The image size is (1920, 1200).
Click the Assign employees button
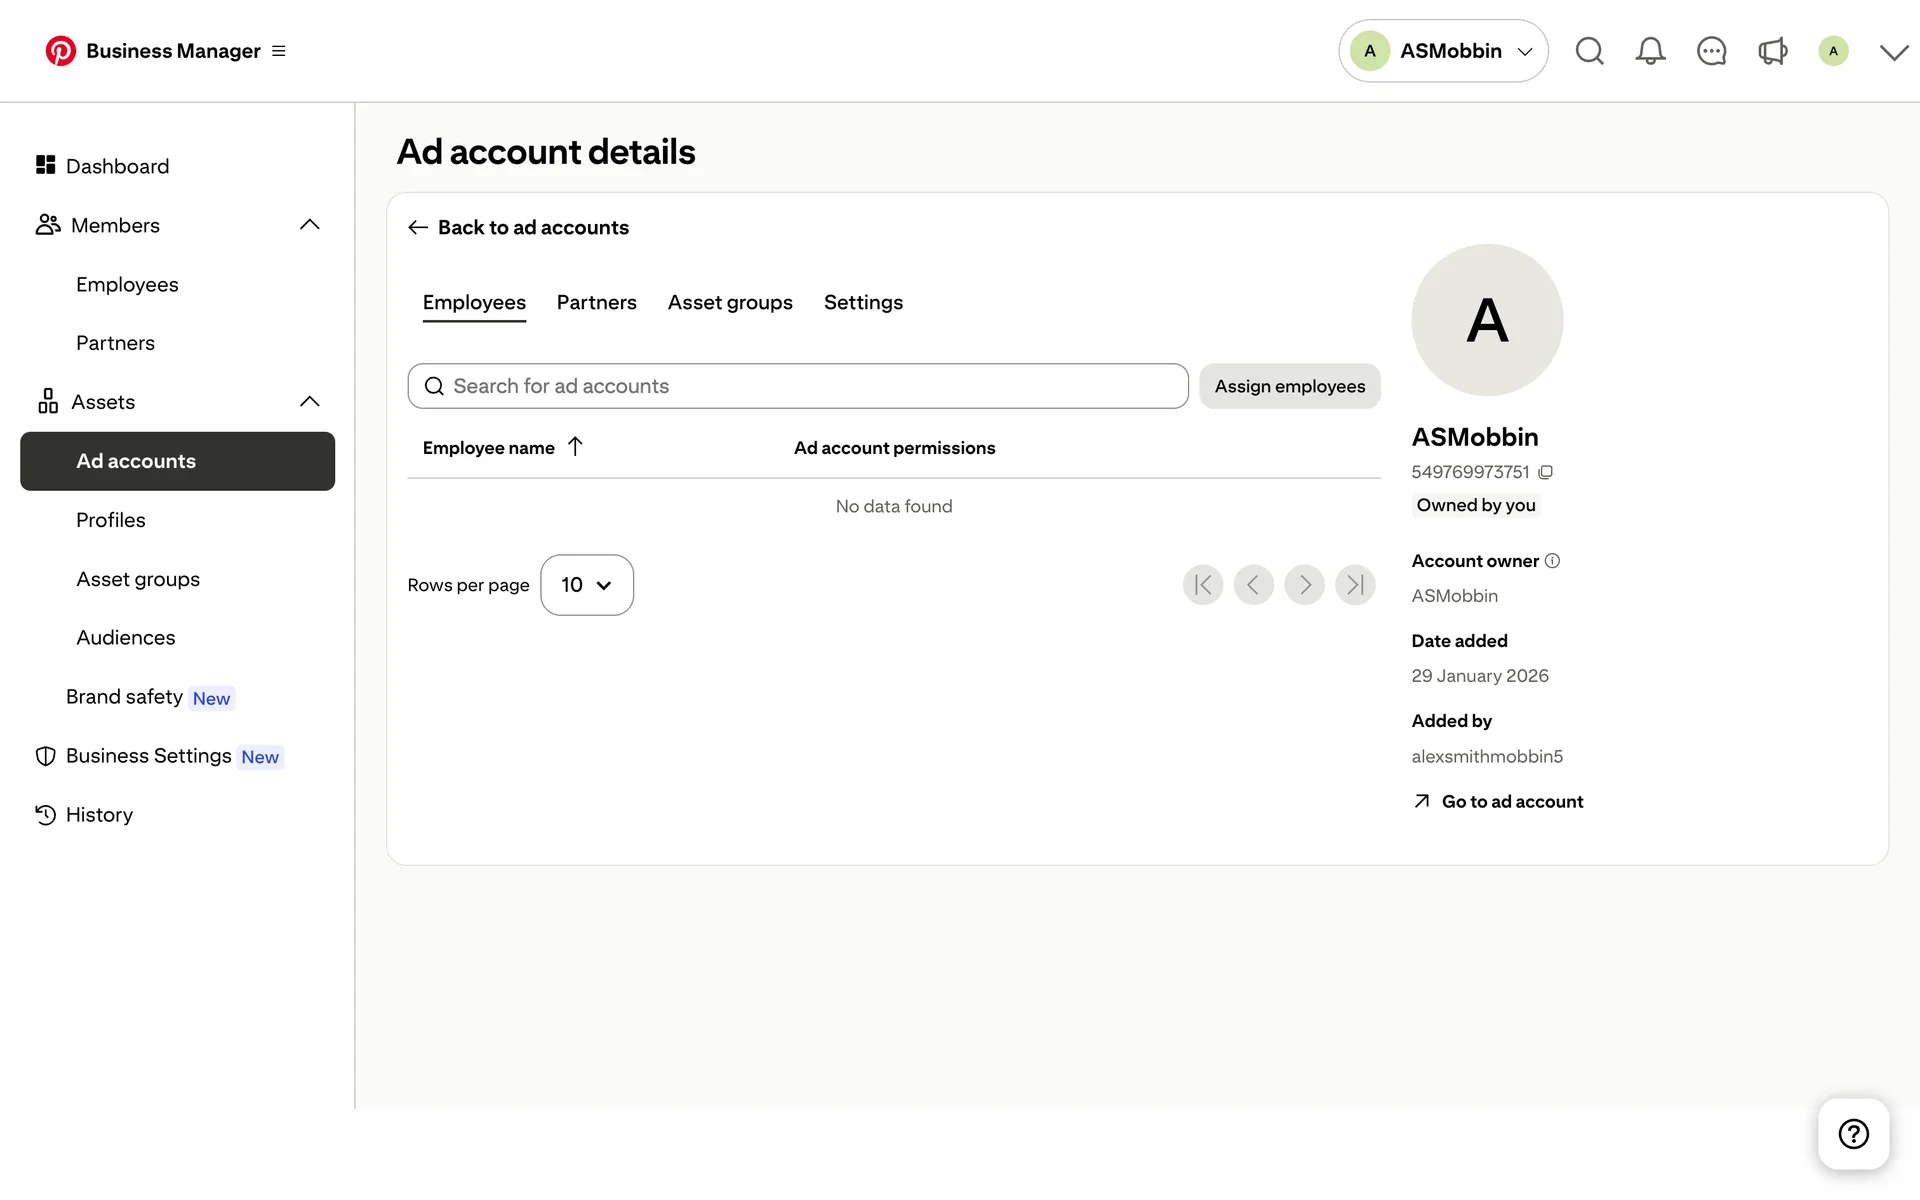tap(1289, 386)
